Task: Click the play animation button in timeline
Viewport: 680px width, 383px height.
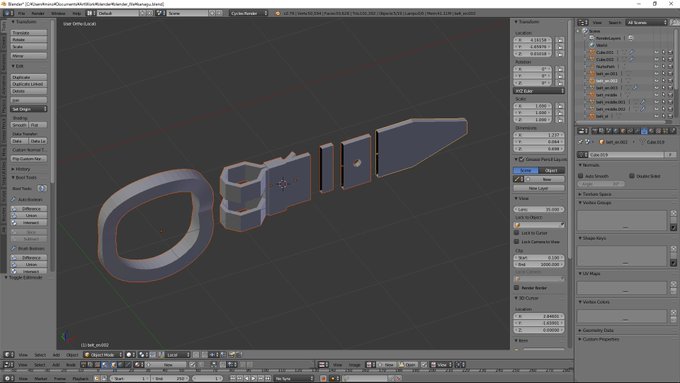Action: [254, 379]
